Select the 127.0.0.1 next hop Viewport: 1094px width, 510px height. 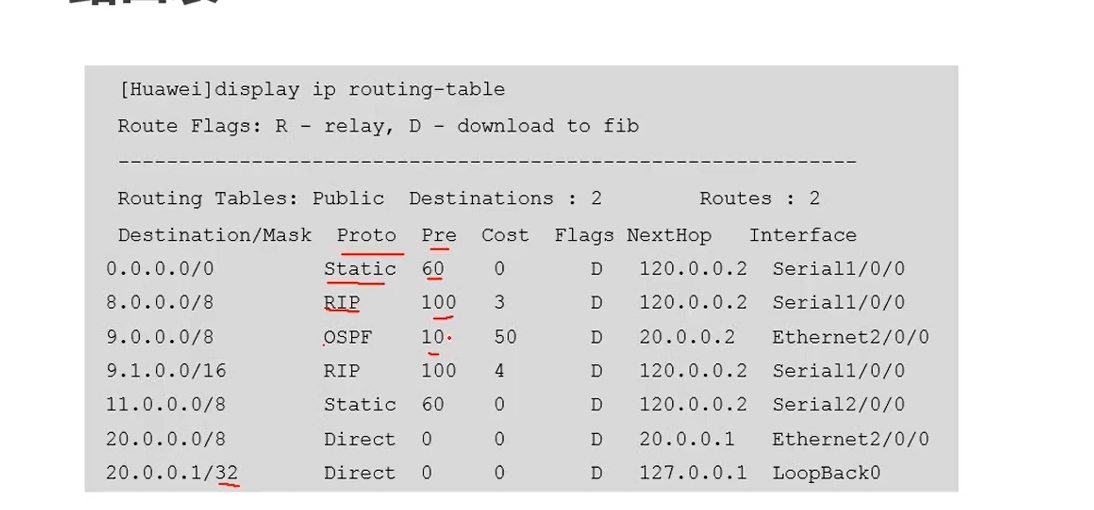tap(693, 473)
